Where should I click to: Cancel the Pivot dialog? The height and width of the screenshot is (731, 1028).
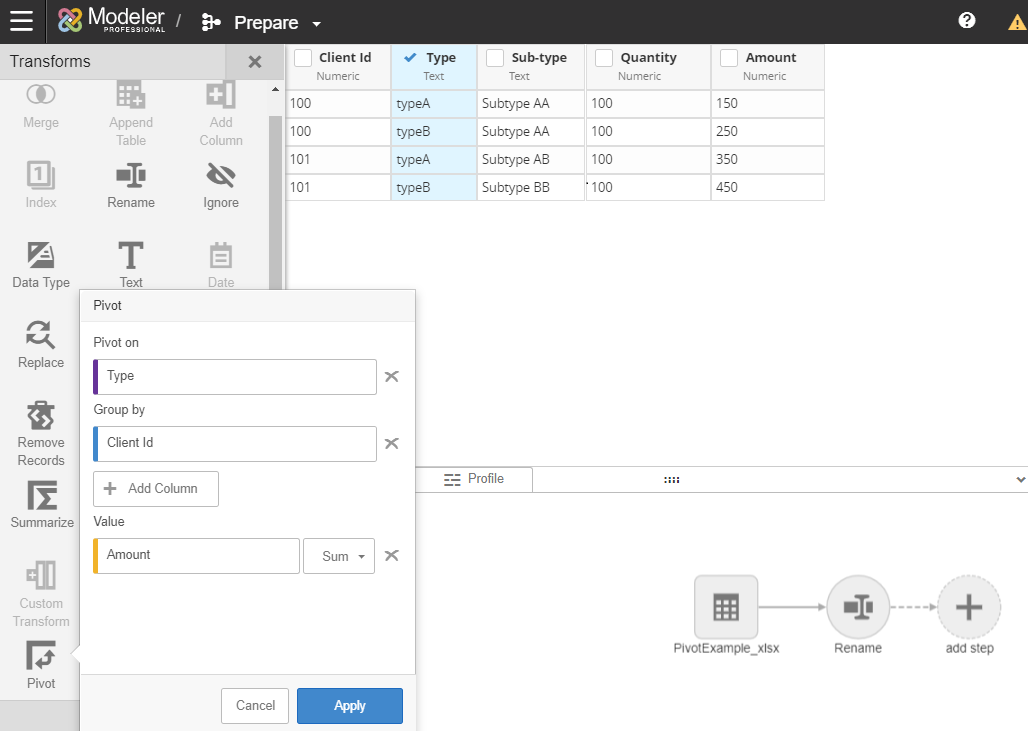coord(255,705)
